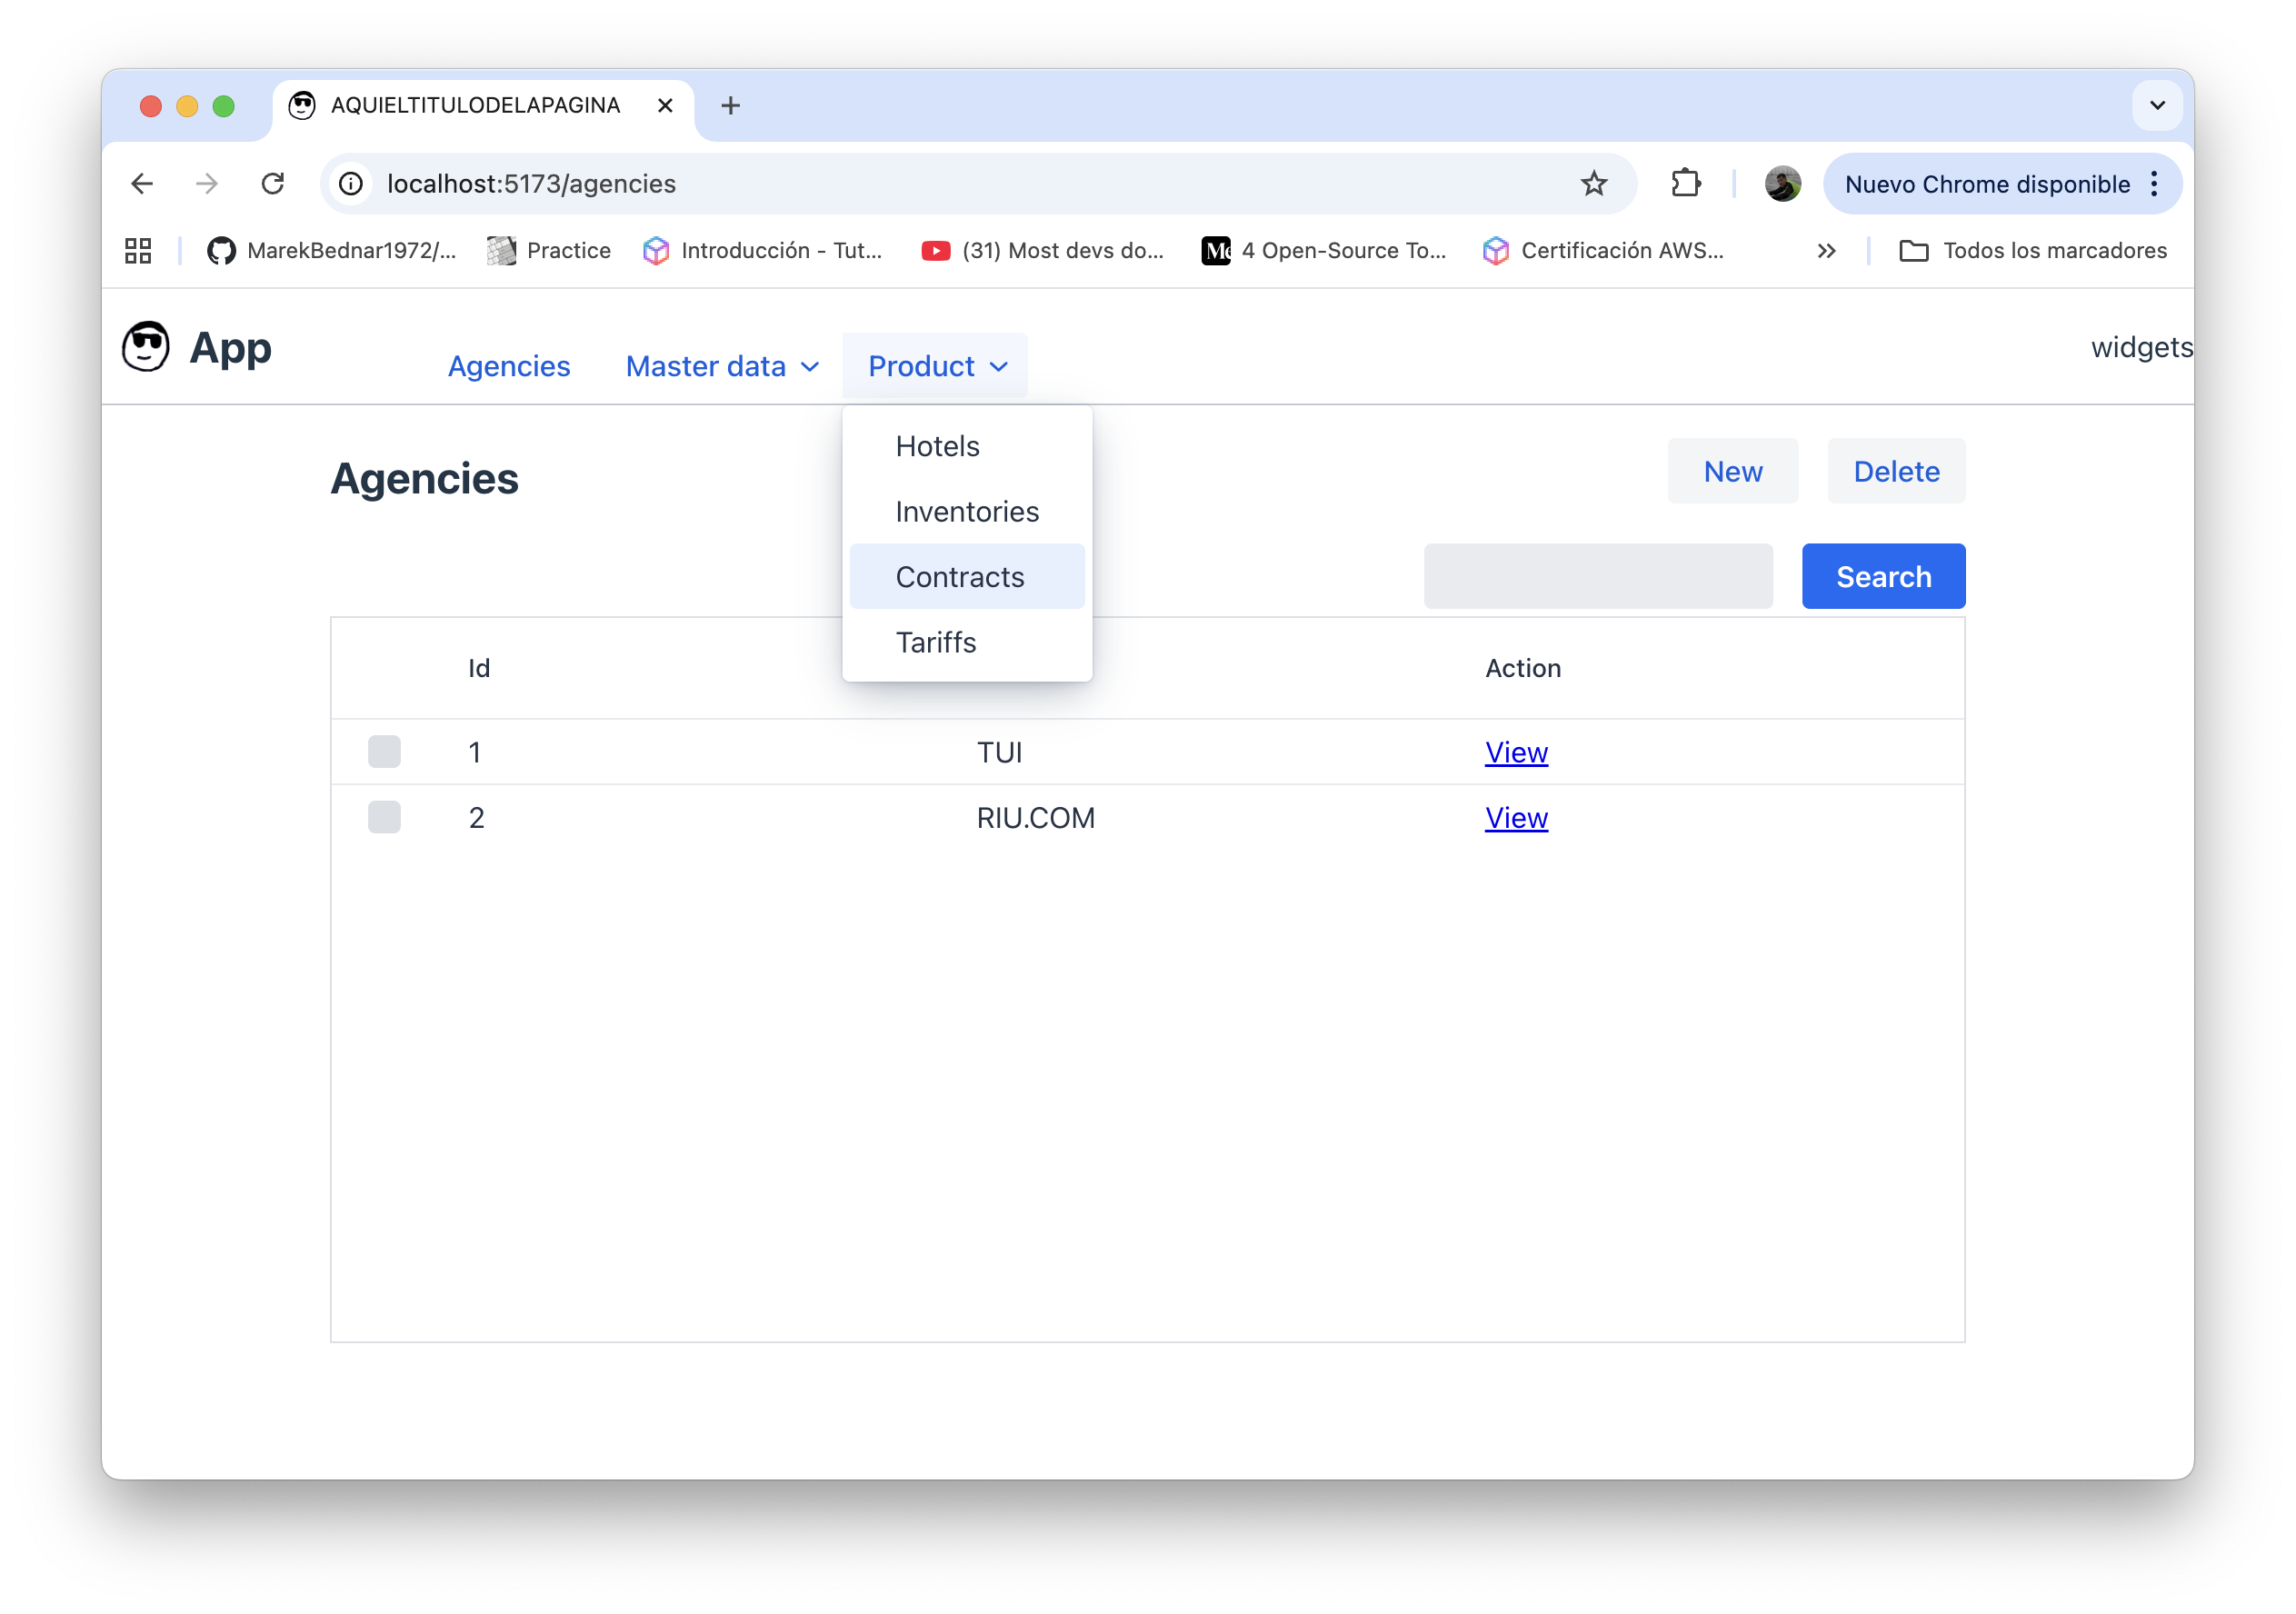
Task: Click the browser back arrow
Action: pos(142,184)
